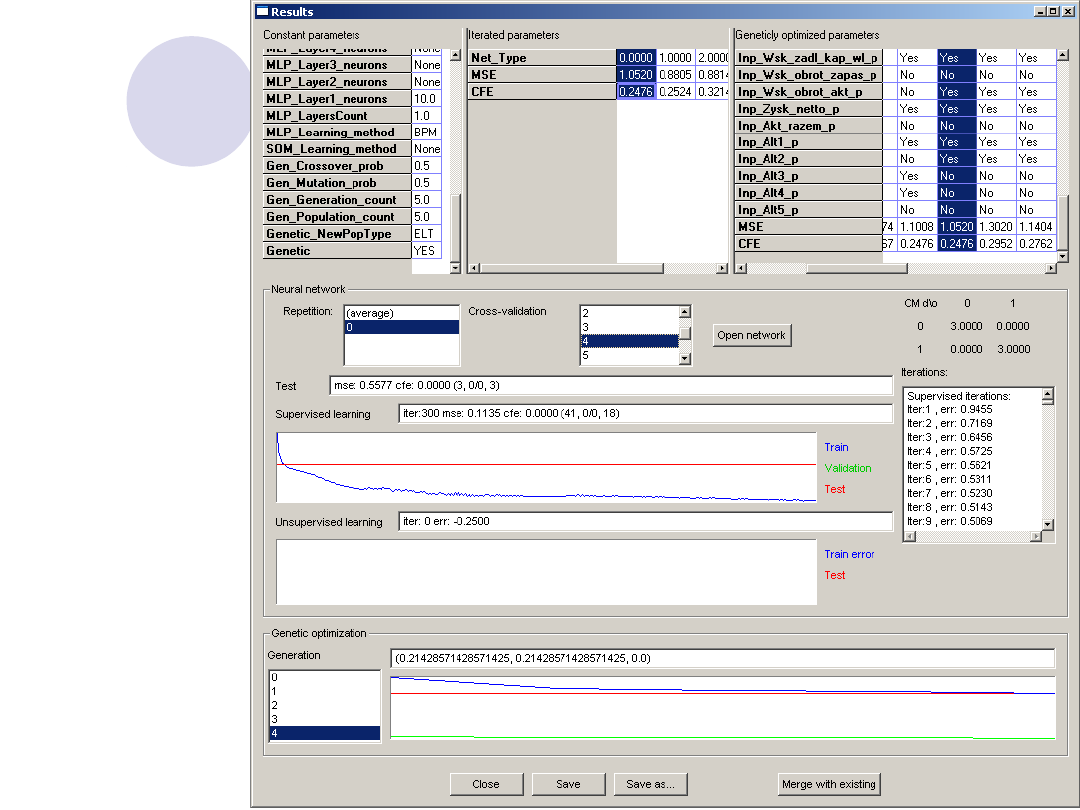Select cross-validation fold 2 in list
Viewport: 1080px width, 810px height.
click(628, 313)
